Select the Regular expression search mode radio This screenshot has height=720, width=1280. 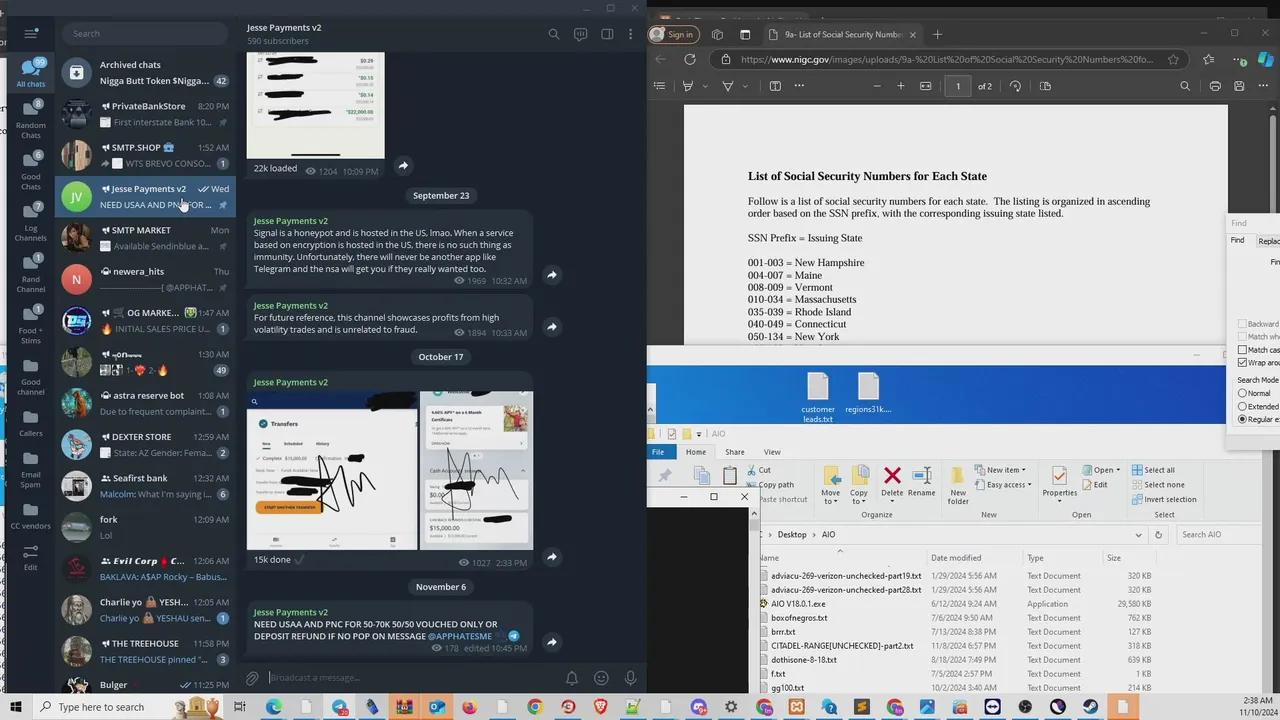1242,420
